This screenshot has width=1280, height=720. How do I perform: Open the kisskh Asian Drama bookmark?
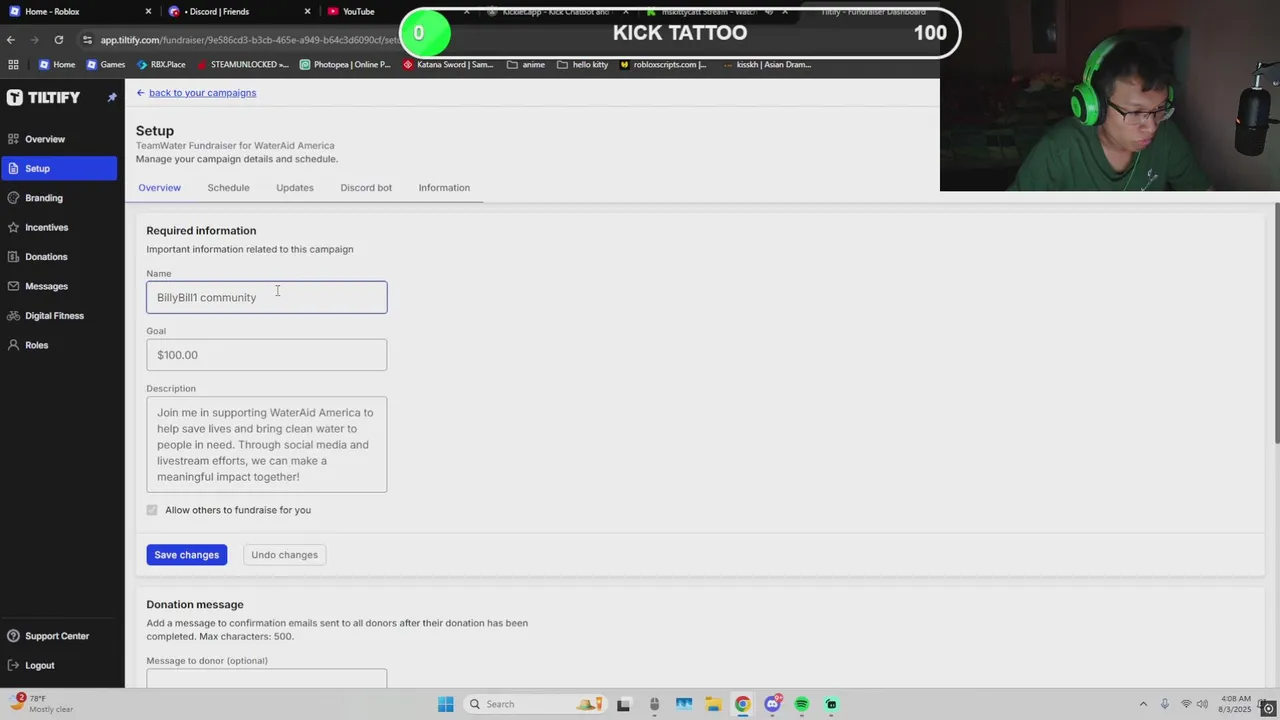[x=766, y=65]
